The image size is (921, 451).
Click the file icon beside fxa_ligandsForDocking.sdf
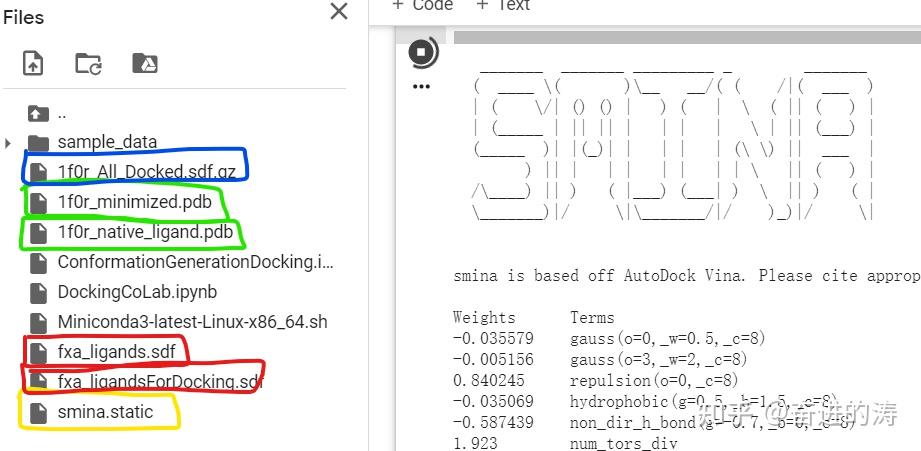(38, 382)
